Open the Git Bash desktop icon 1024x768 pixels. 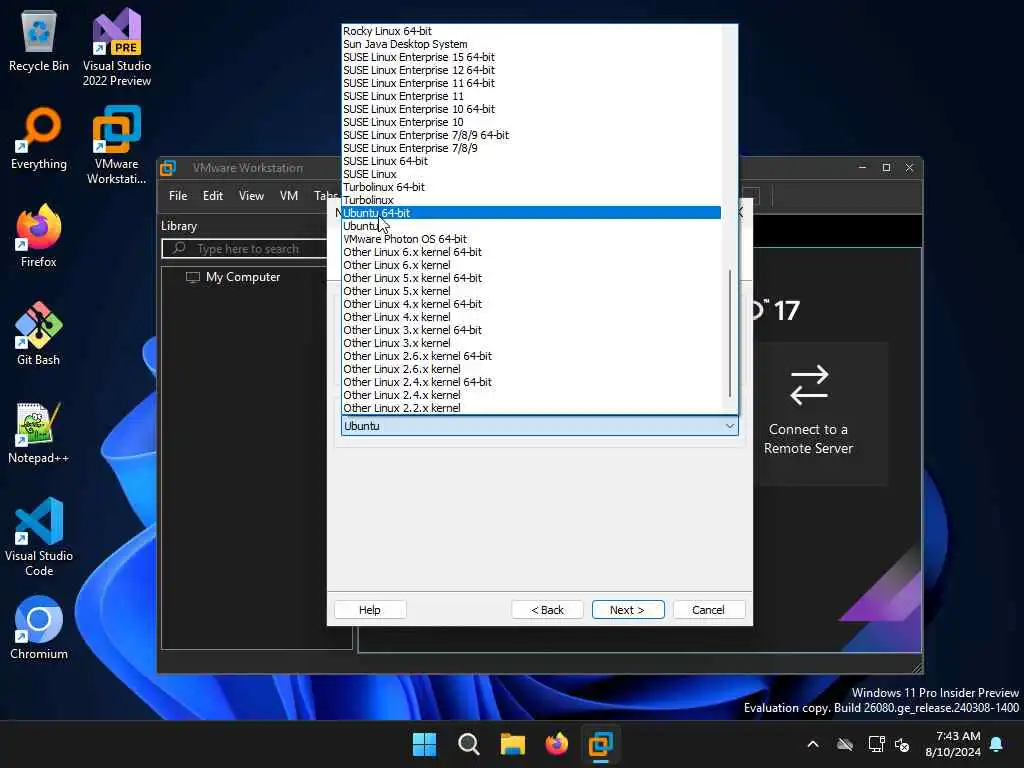pyautogui.click(x=39, y=334)
